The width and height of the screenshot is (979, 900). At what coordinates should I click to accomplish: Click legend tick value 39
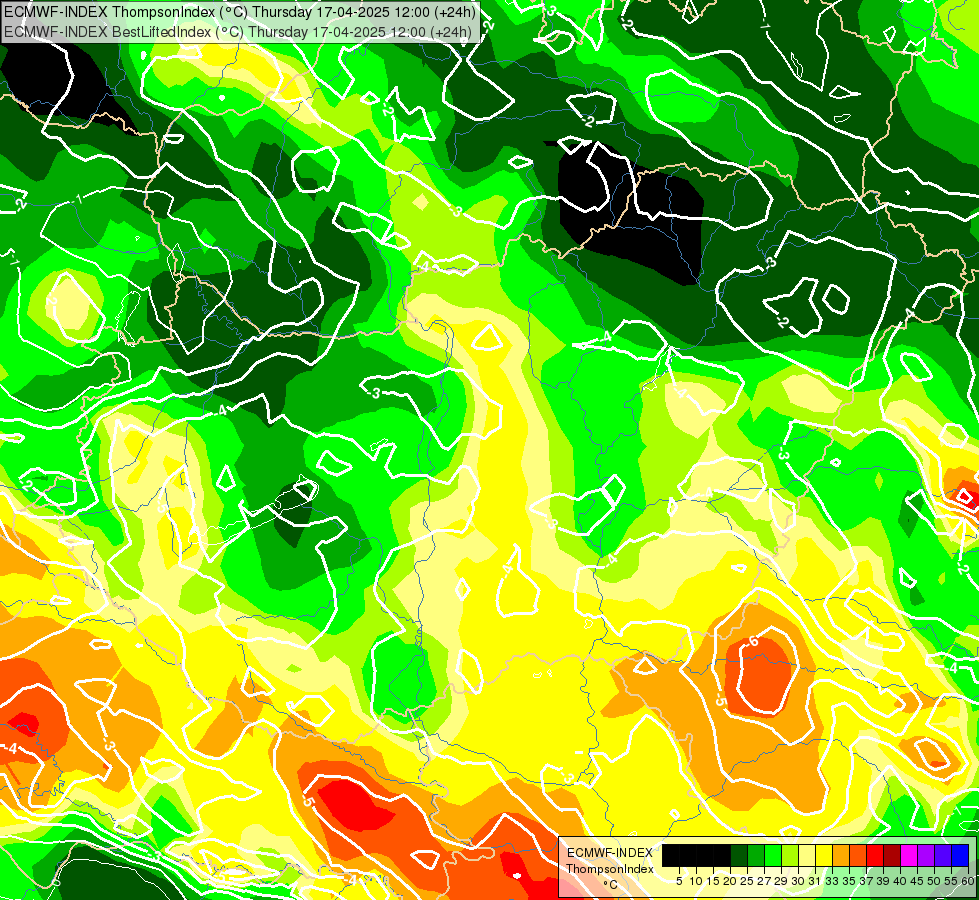(883, 881)
